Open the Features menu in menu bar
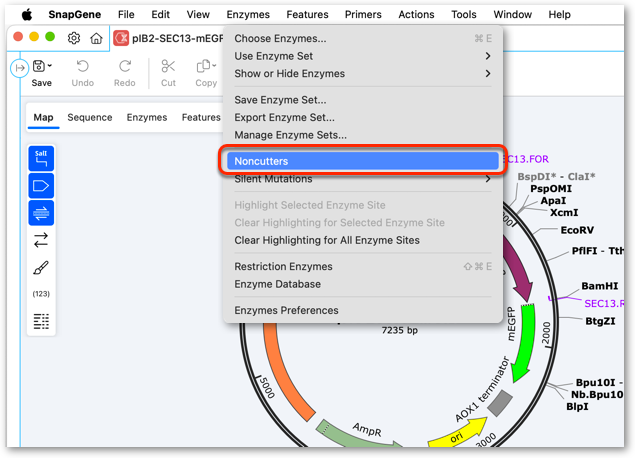This screenshot has height=458, width=635. pyautogui.click(x=307, y=15)
